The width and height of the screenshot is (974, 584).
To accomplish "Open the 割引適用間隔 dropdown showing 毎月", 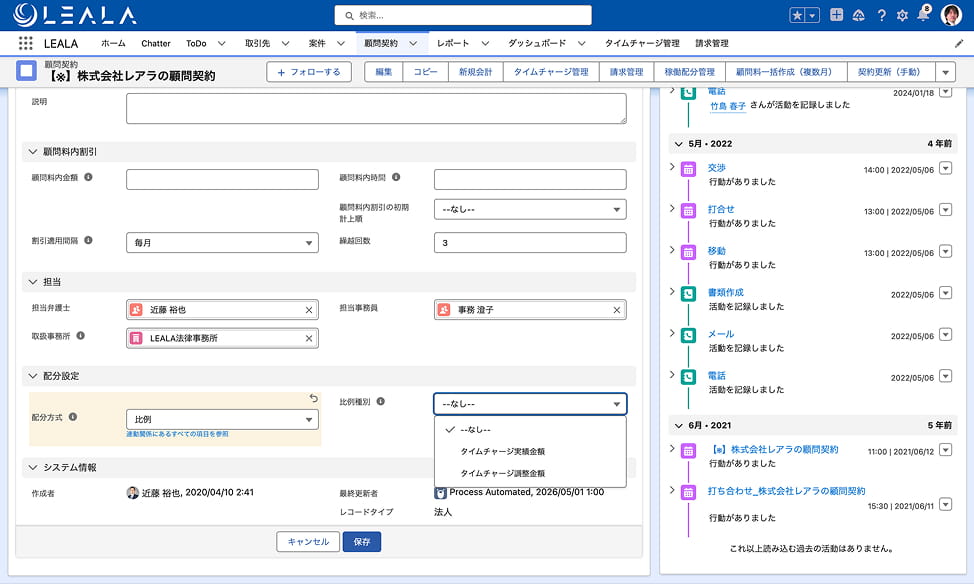I will click(222, 242).
